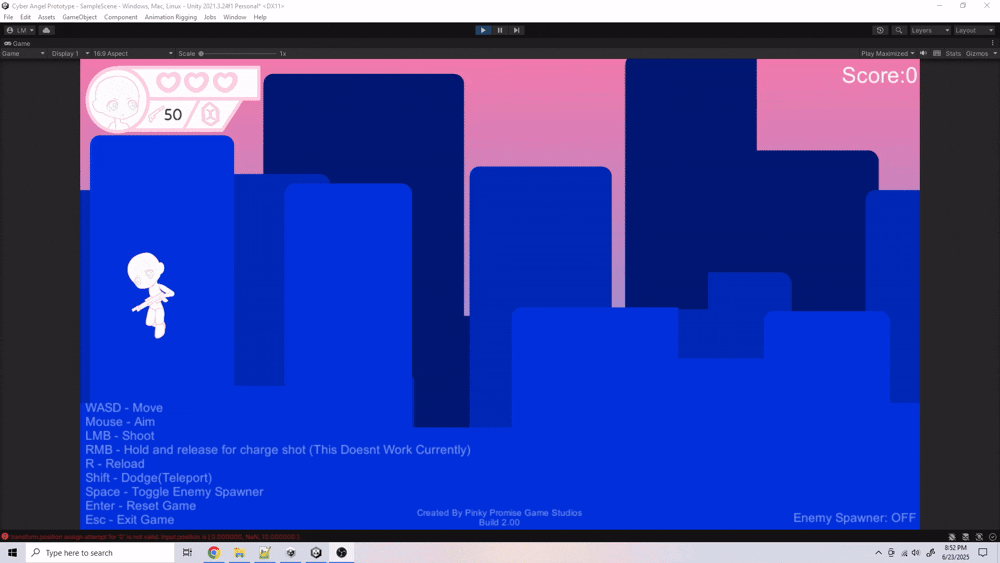This screenshot has width=1000, height=563.
Task: Toggle the Unity shortcuts keyboard icon
Action: [937, 54]
